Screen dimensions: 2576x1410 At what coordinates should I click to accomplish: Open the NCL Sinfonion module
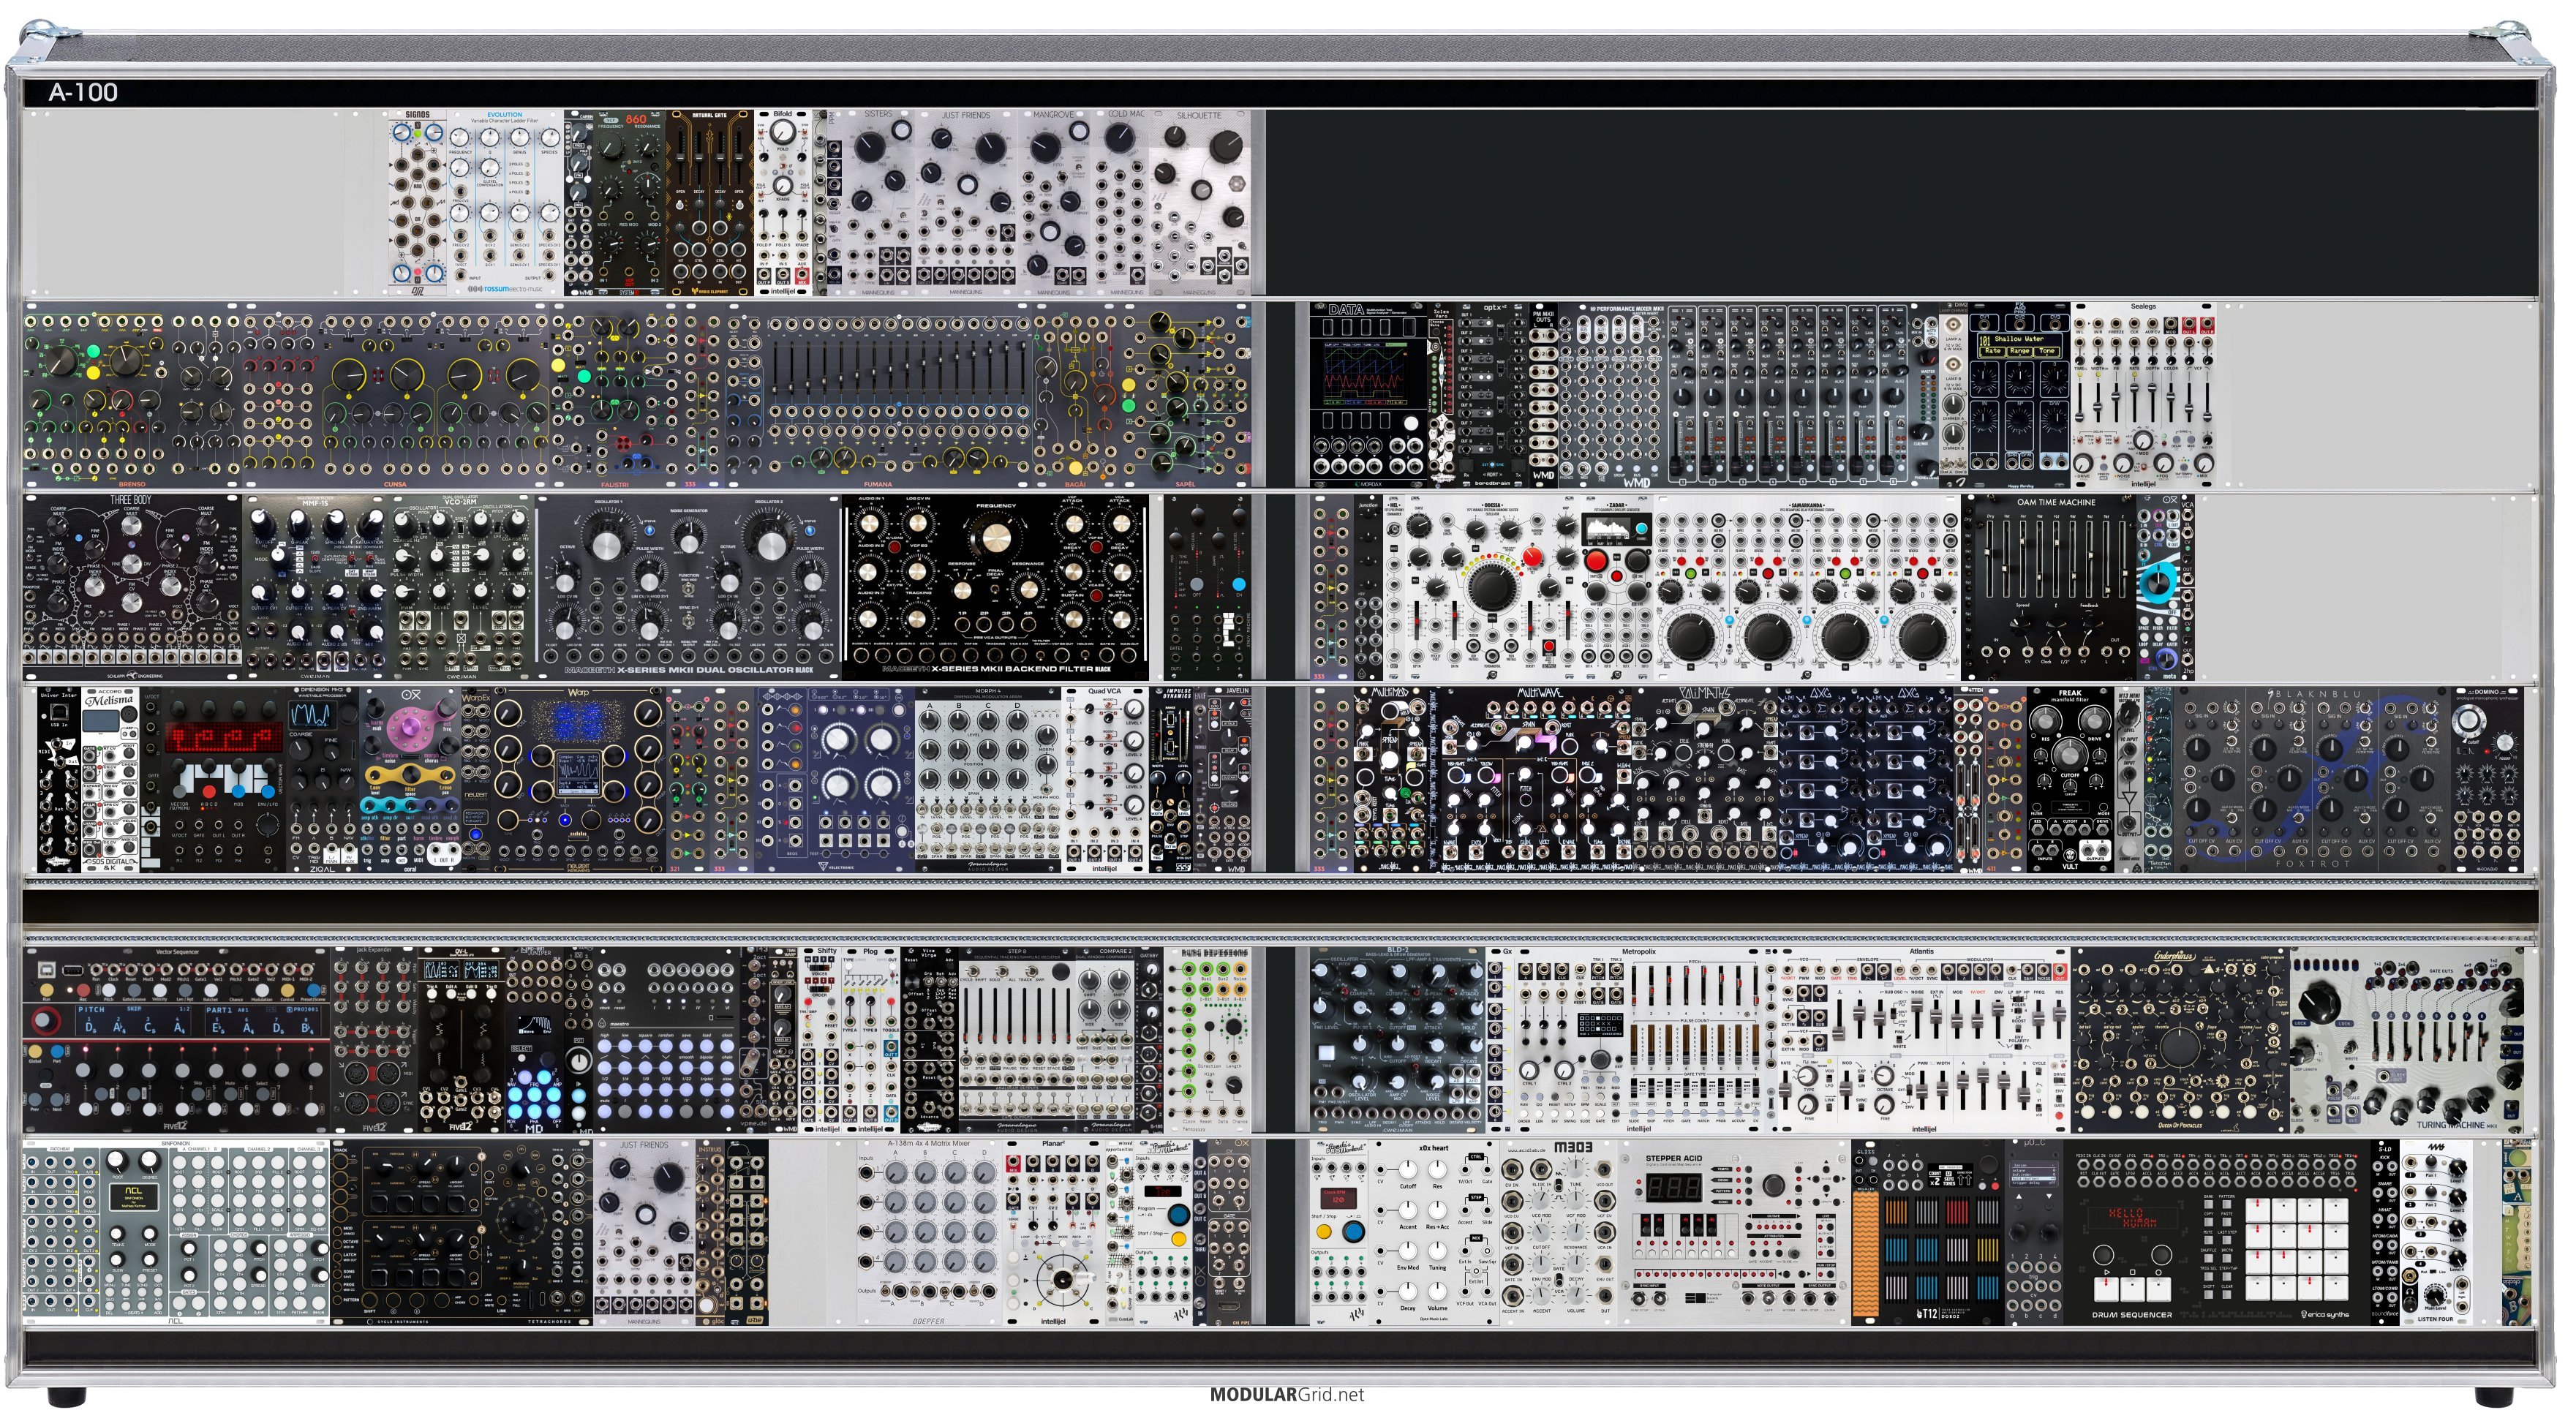tap(176, 1232)
